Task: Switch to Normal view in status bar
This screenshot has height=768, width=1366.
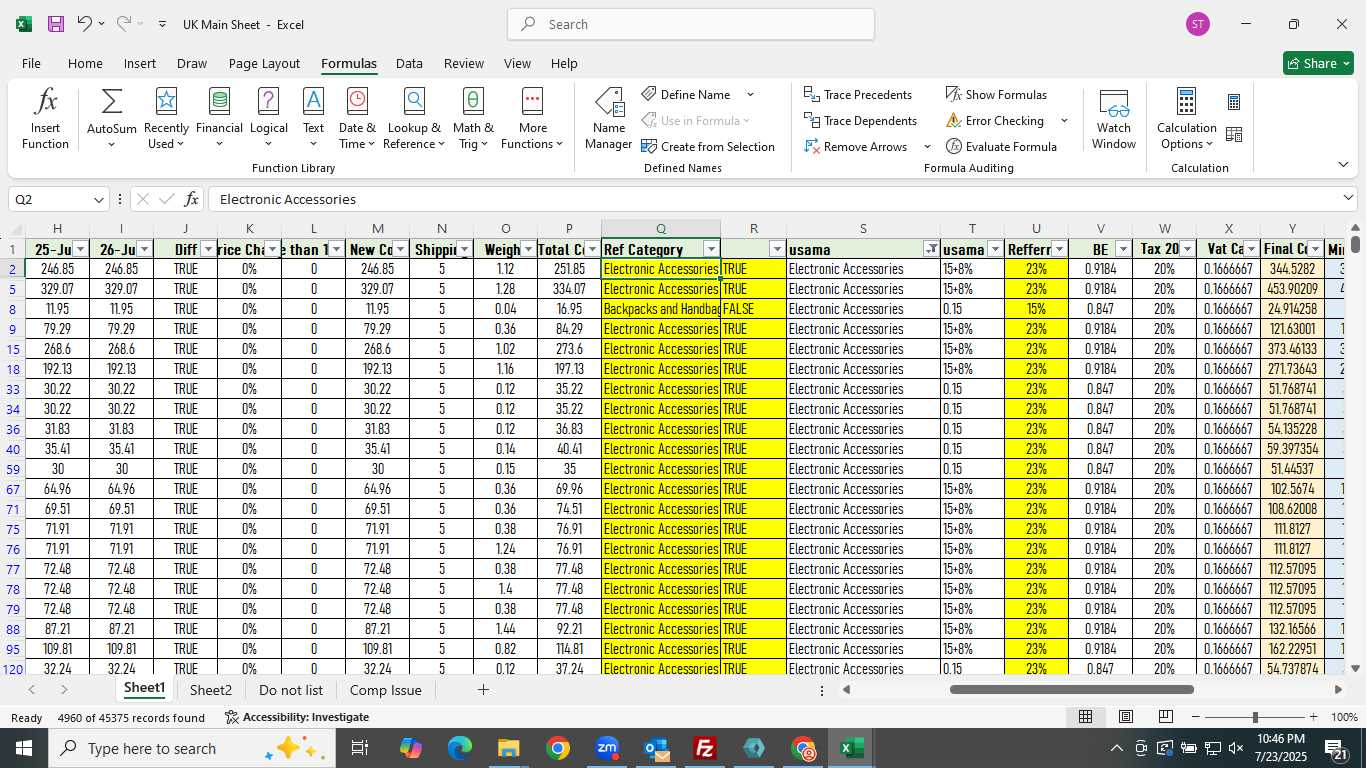Action: coord(1085,717)
